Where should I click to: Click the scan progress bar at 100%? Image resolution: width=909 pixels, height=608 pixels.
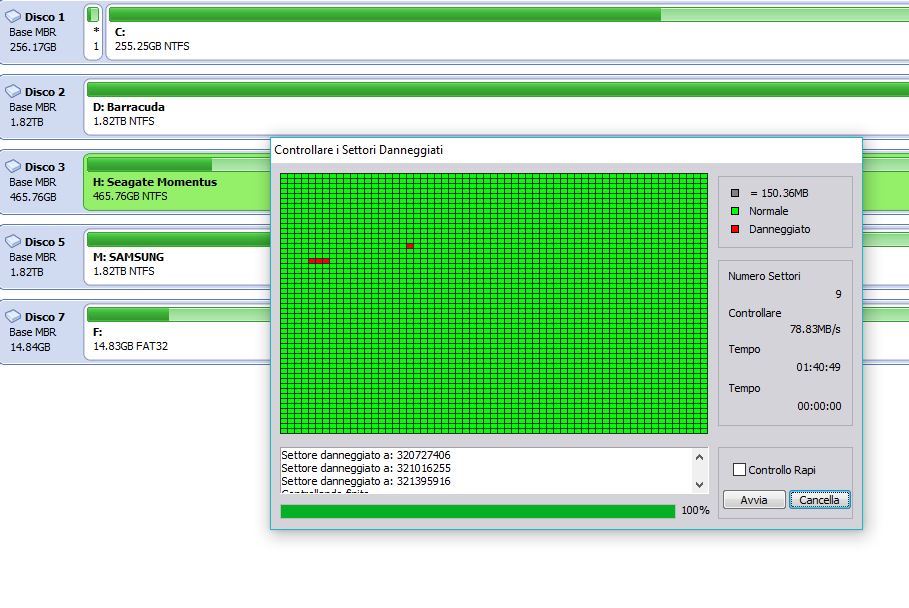tap(478, 511)
